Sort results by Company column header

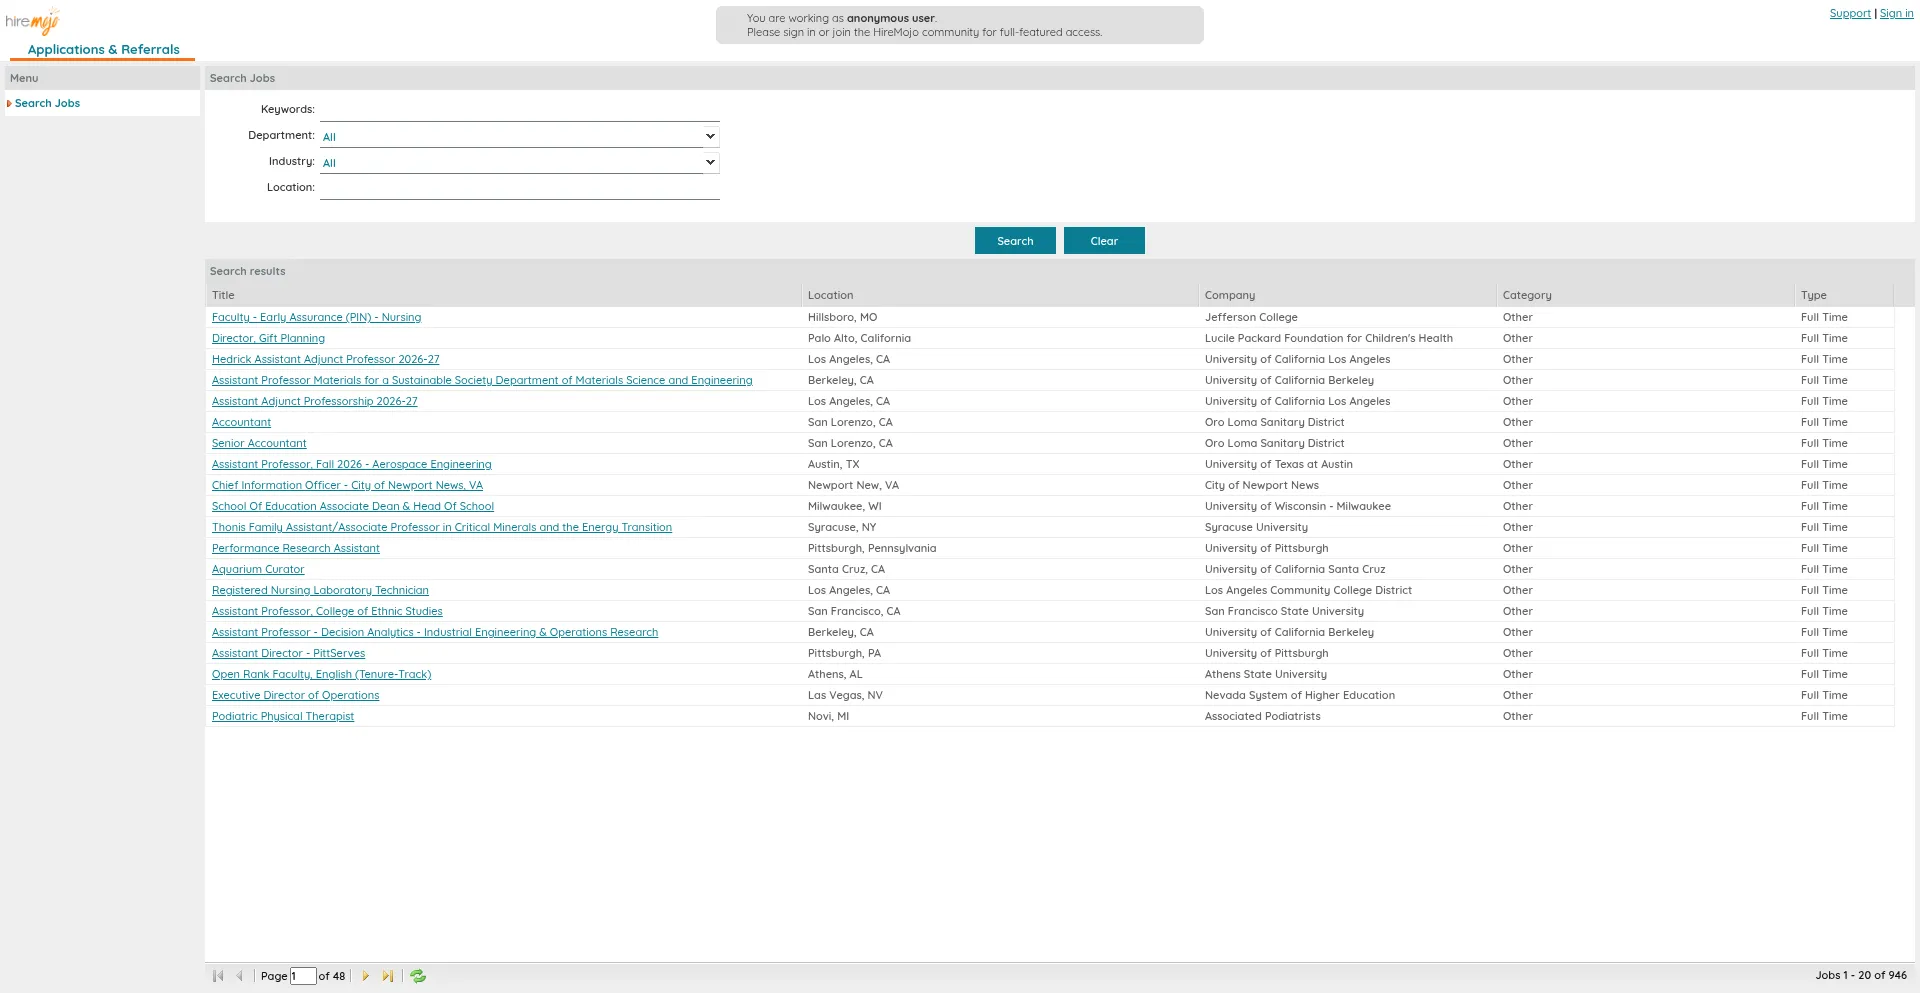[1229, 295]
